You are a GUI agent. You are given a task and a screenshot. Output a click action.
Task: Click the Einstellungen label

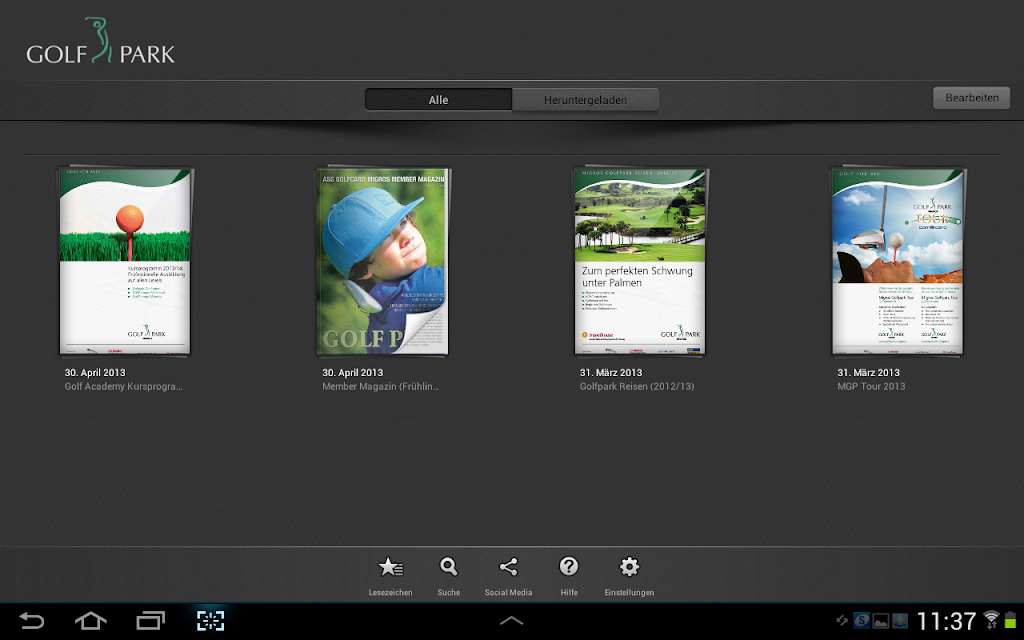point(629,592)
